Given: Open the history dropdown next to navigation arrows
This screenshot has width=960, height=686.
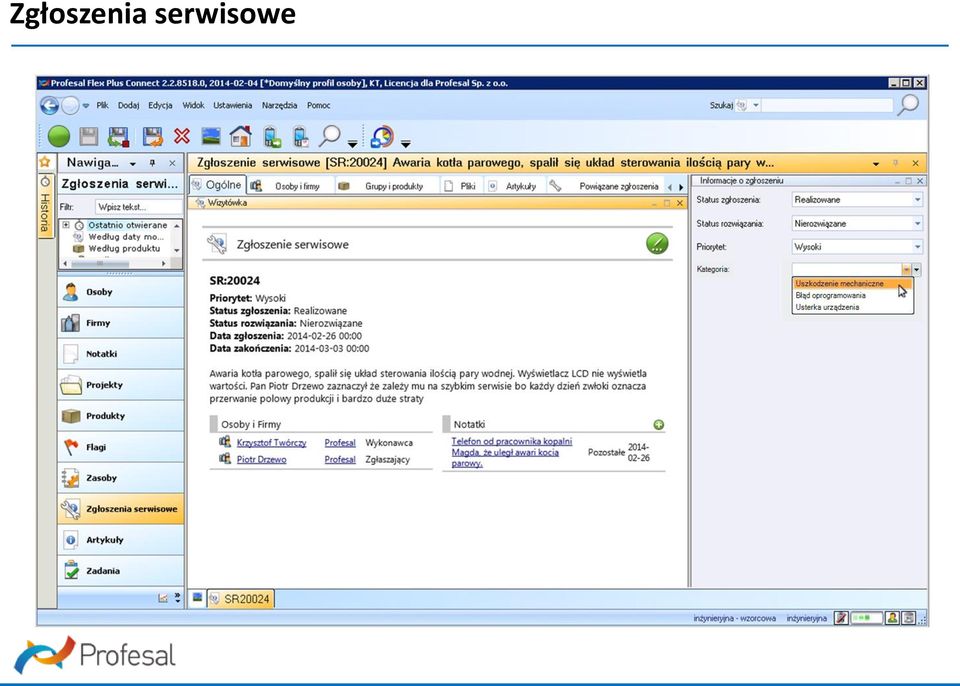Looking at the screenshot, I should [86, 106].
